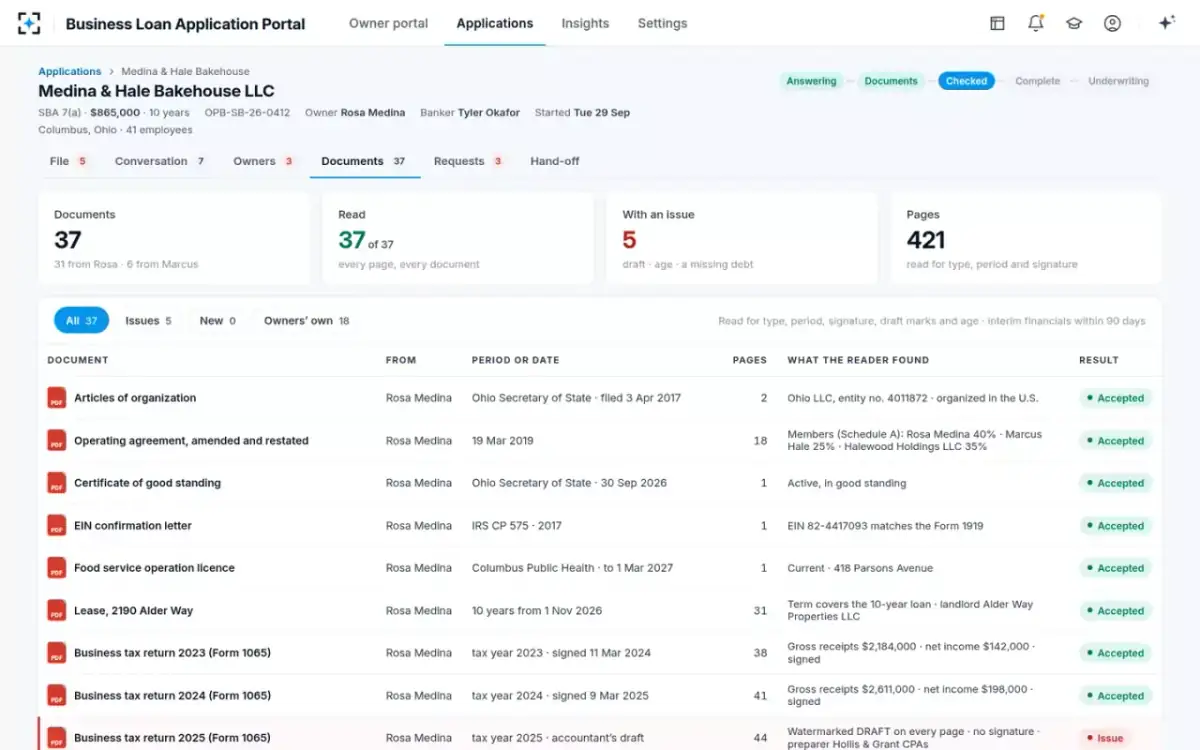
Task: Open Lease, 2190 Alder Way
Action: [133, 610]
